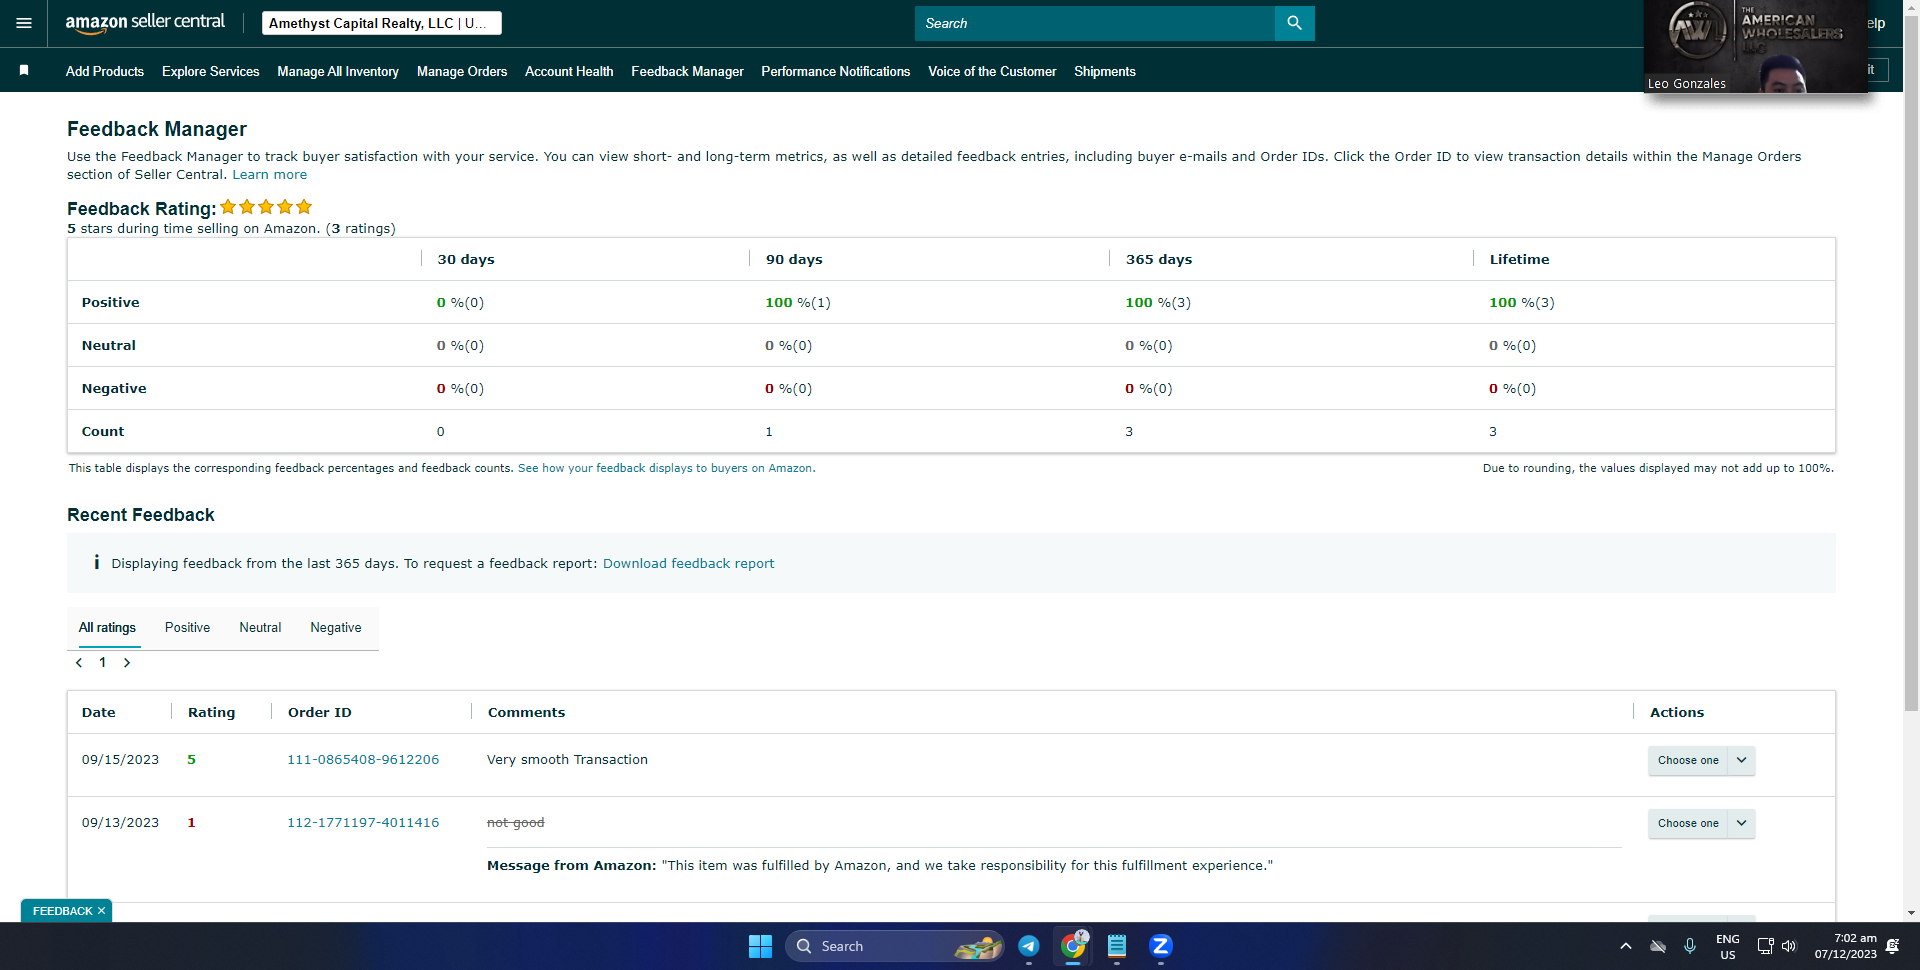Open account selector Amethyst Capital Realty
This screenshot has width=1920, height=970.
[x=382, y=23]
